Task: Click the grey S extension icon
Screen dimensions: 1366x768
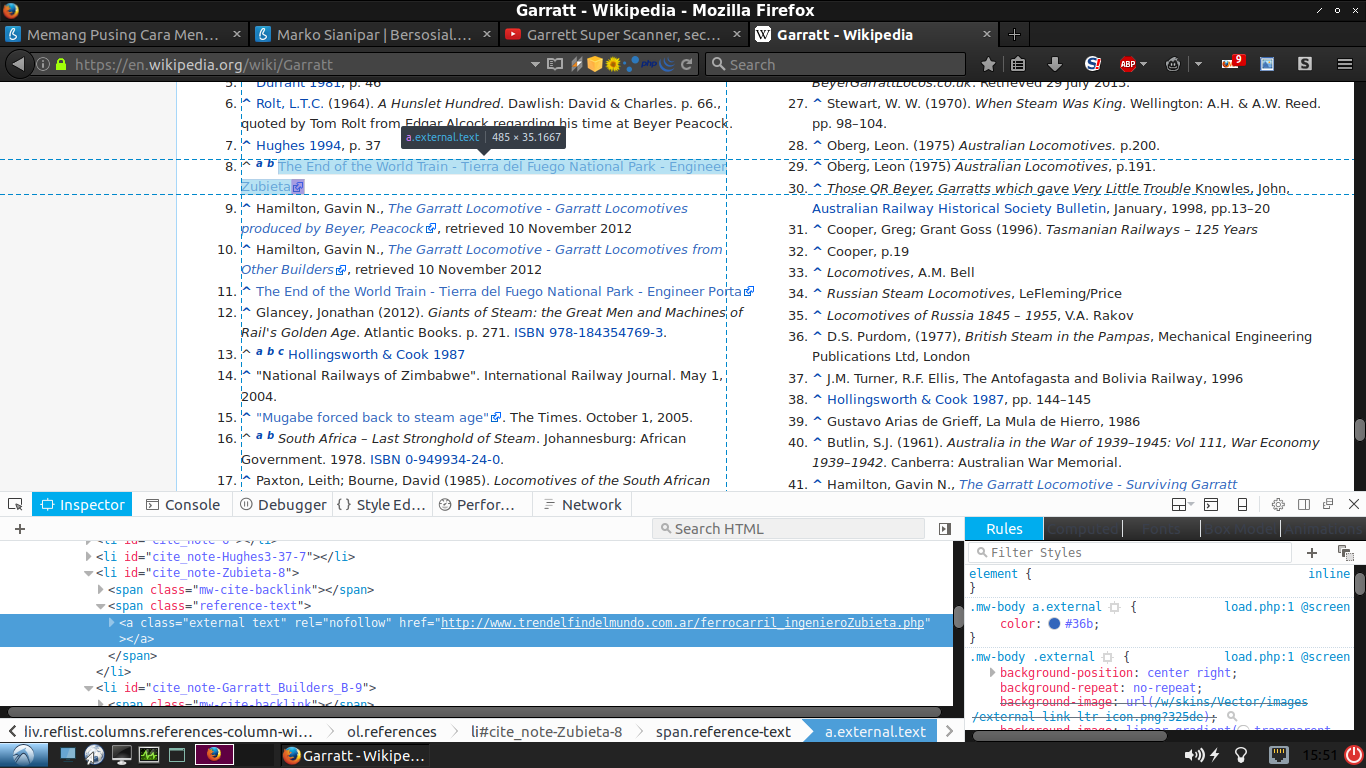Action: tap(1305, 64)
